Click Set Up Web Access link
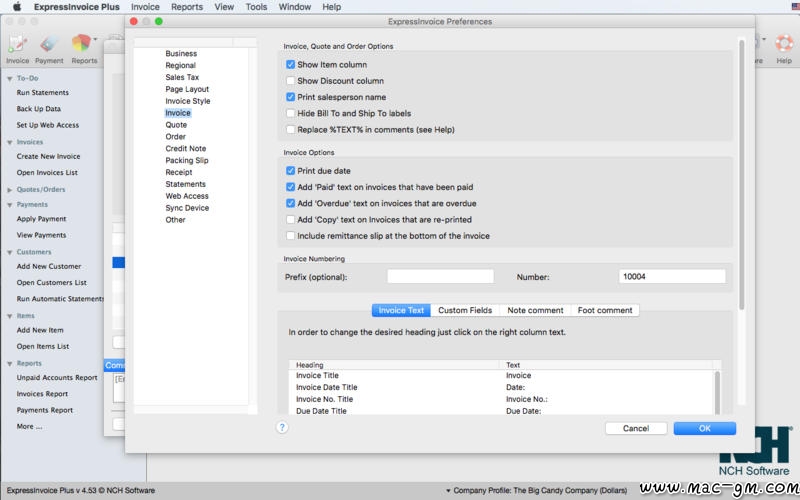800x500 pixels. [47, 125]
